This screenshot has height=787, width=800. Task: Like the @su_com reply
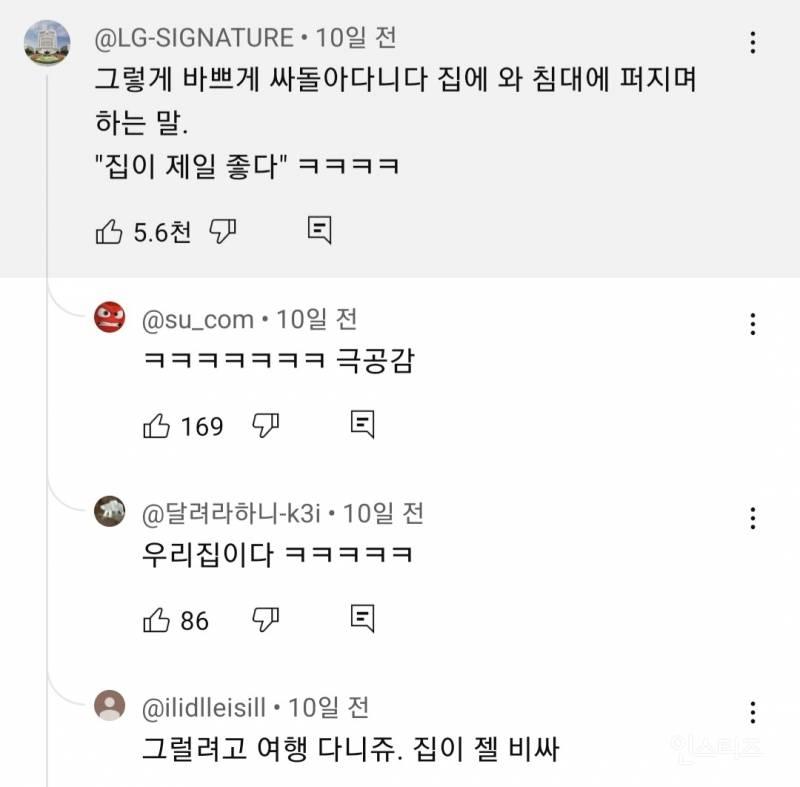click(157, 426)
